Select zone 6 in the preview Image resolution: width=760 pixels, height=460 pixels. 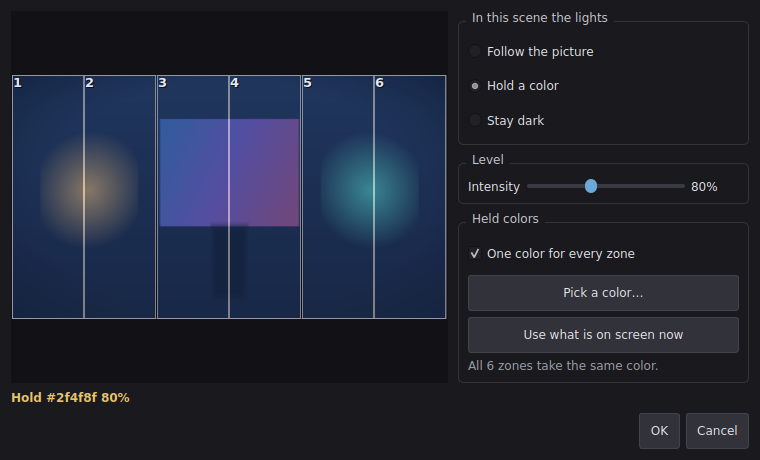pyautogui.click(x=410, y=197)
